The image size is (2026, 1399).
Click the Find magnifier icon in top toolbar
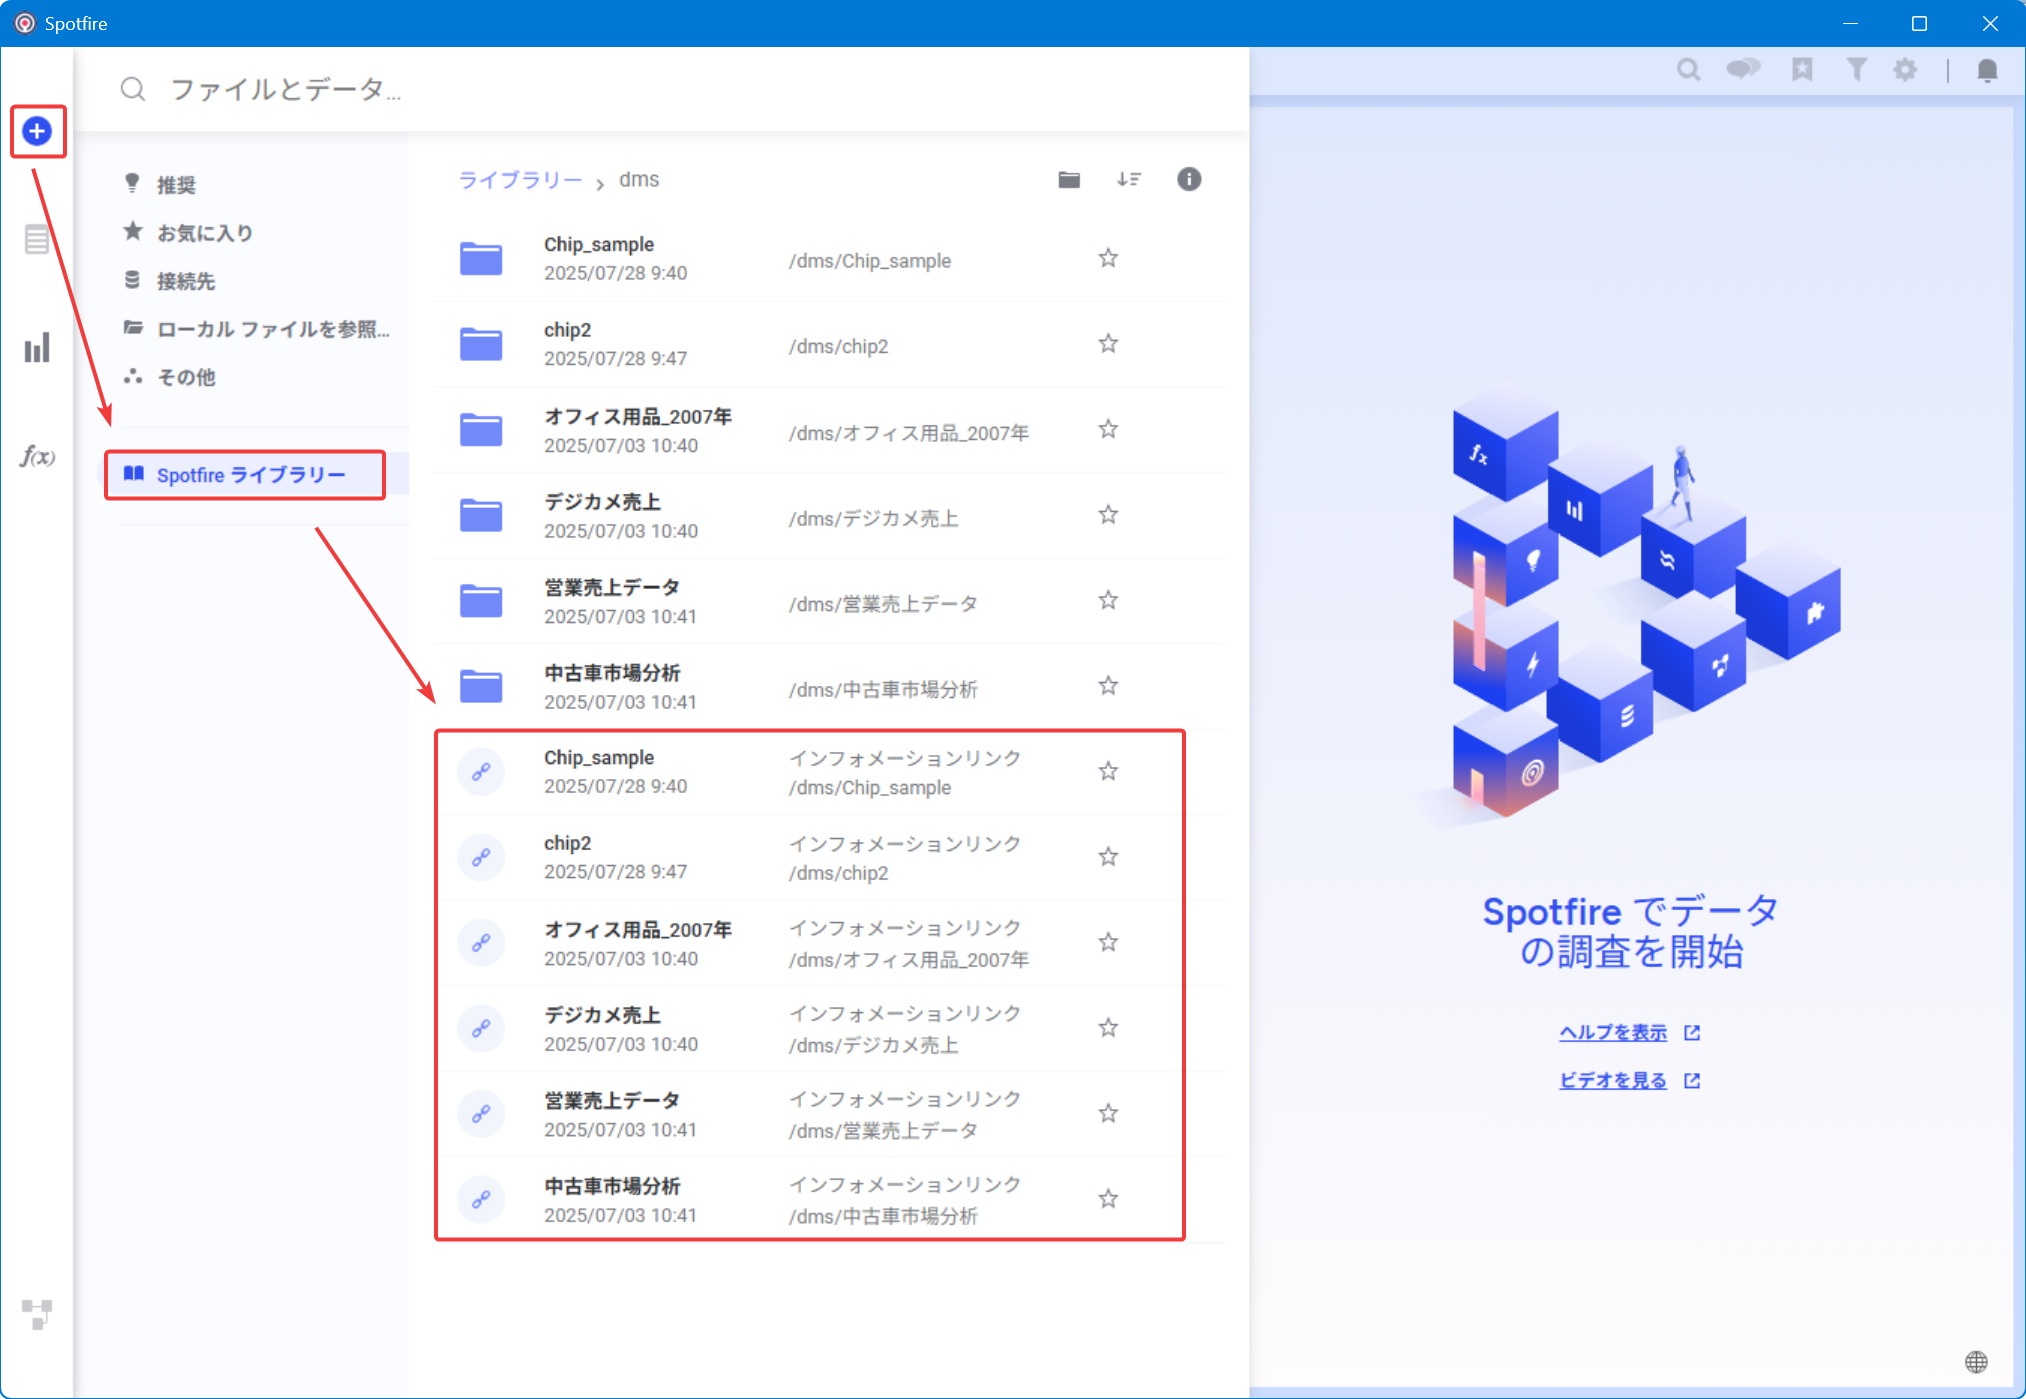(x=1688, y=69)
